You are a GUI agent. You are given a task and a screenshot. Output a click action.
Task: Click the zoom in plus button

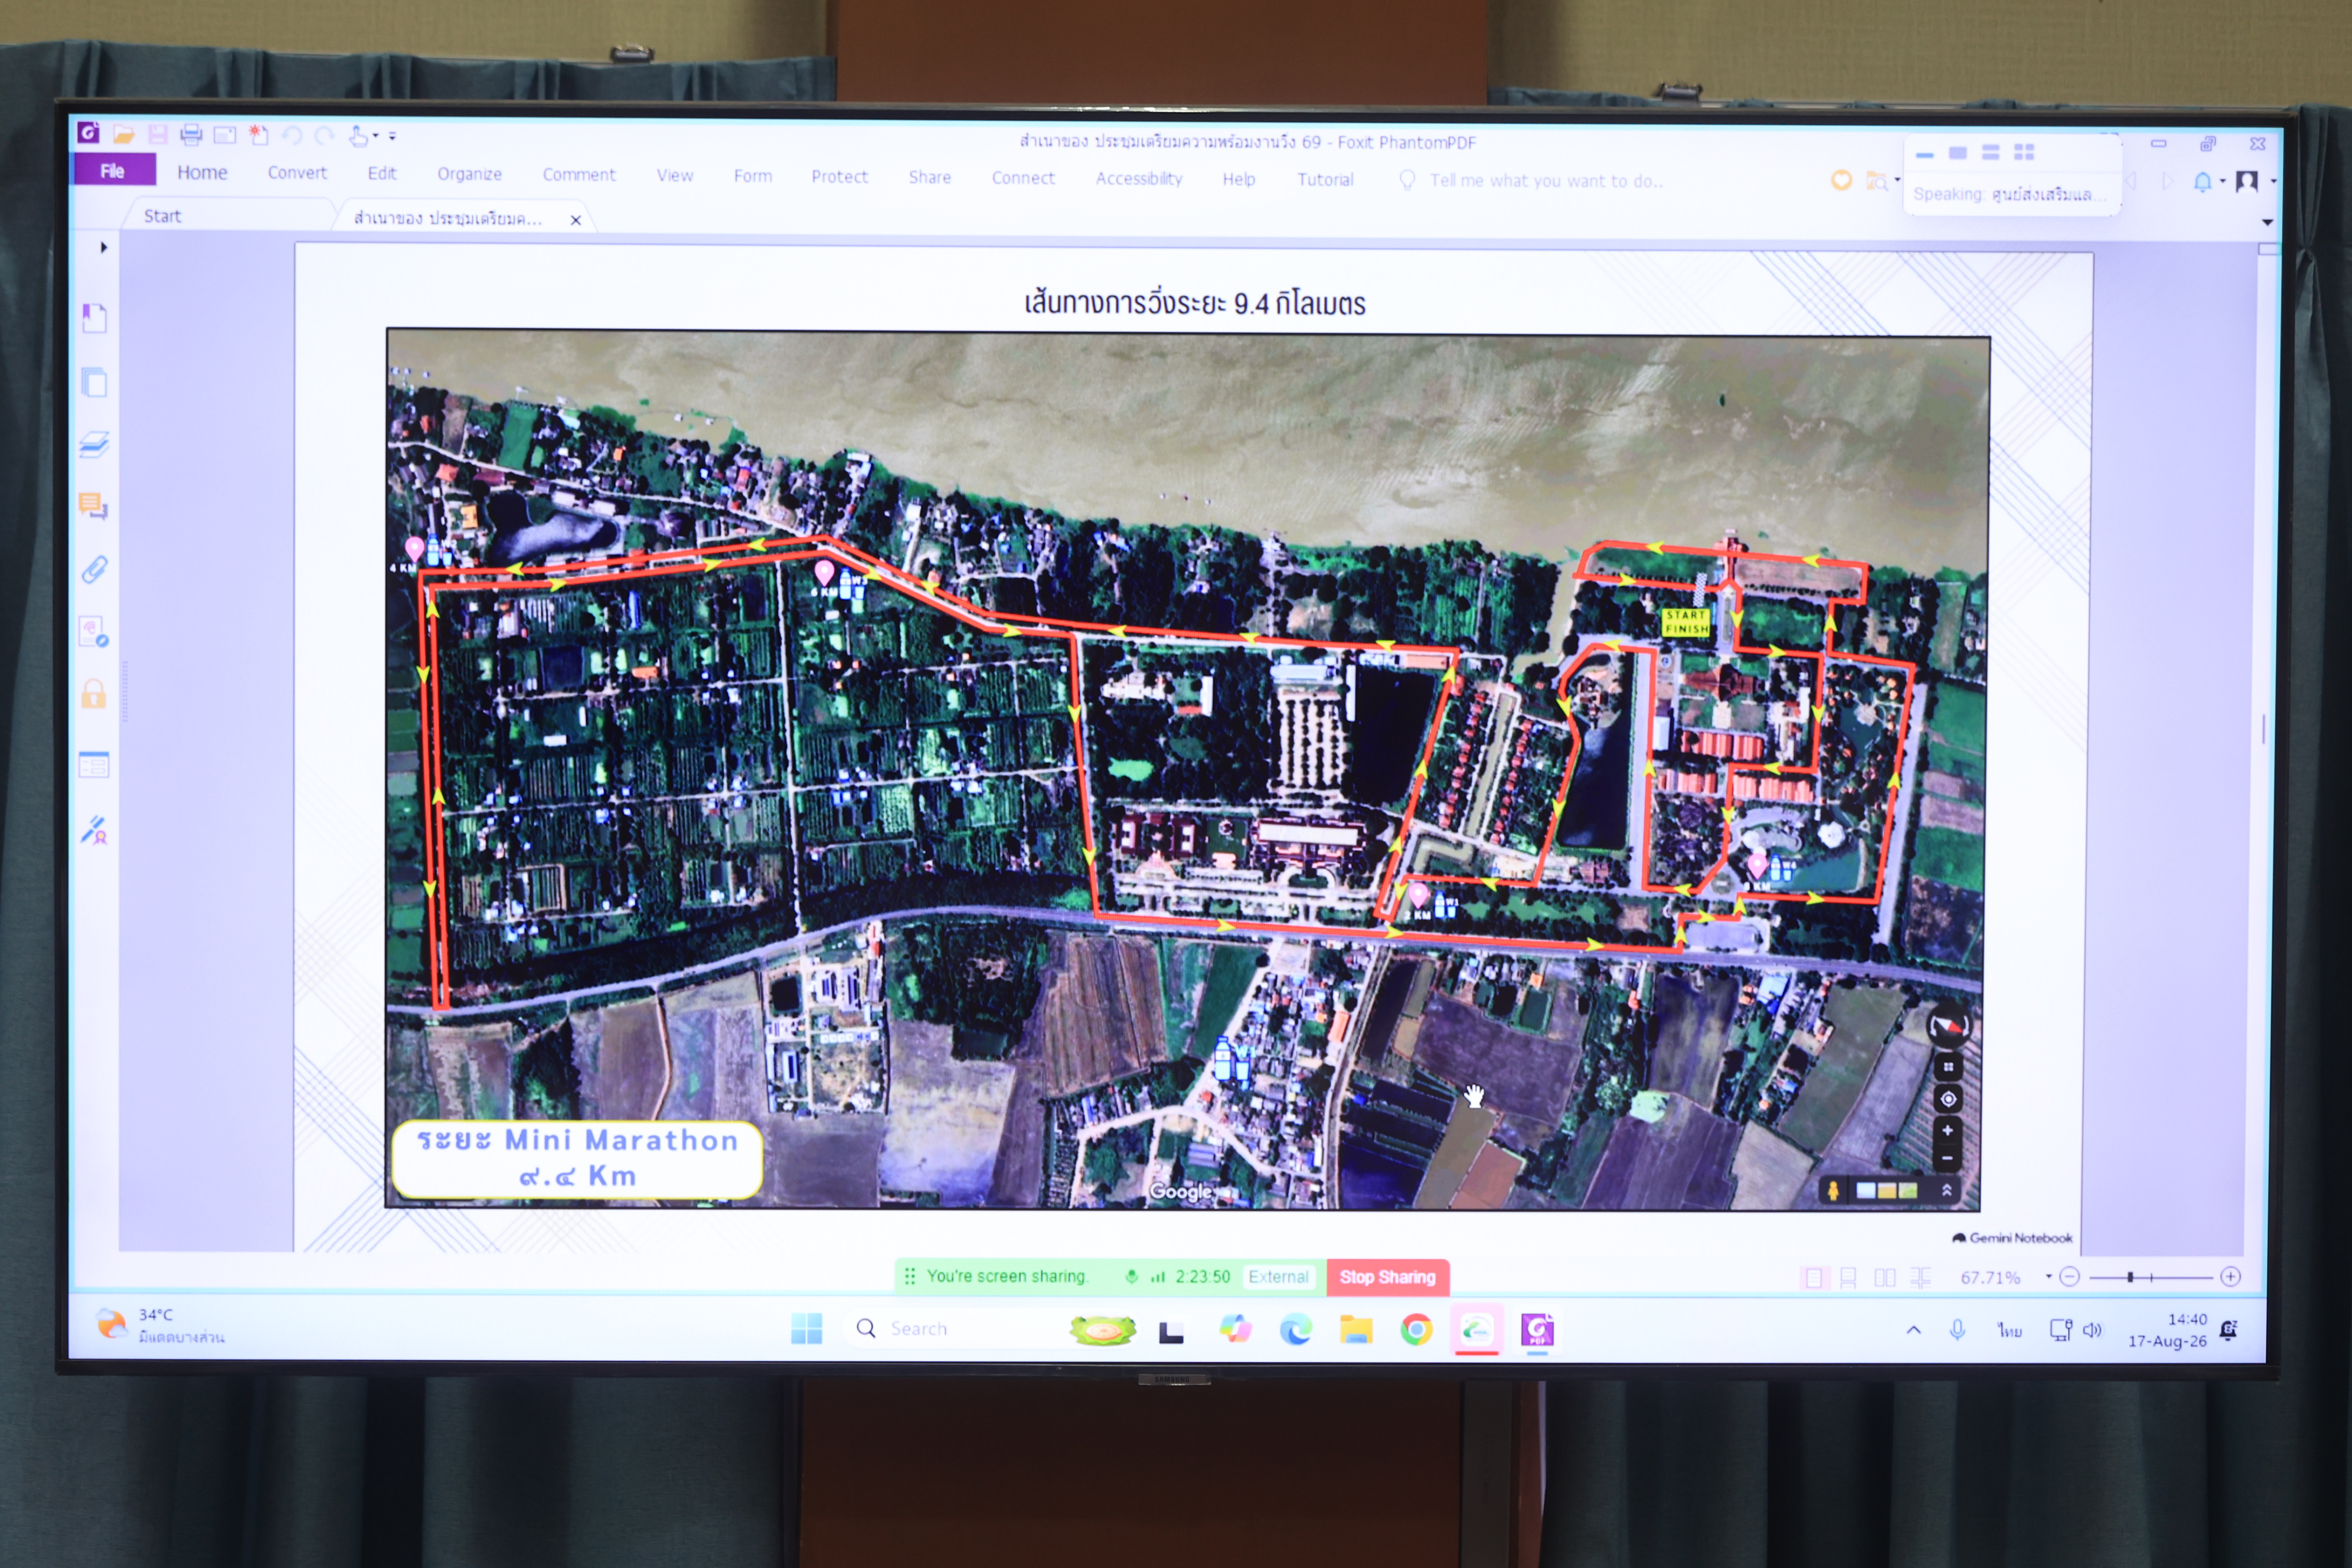(x=2230, y=1277)
